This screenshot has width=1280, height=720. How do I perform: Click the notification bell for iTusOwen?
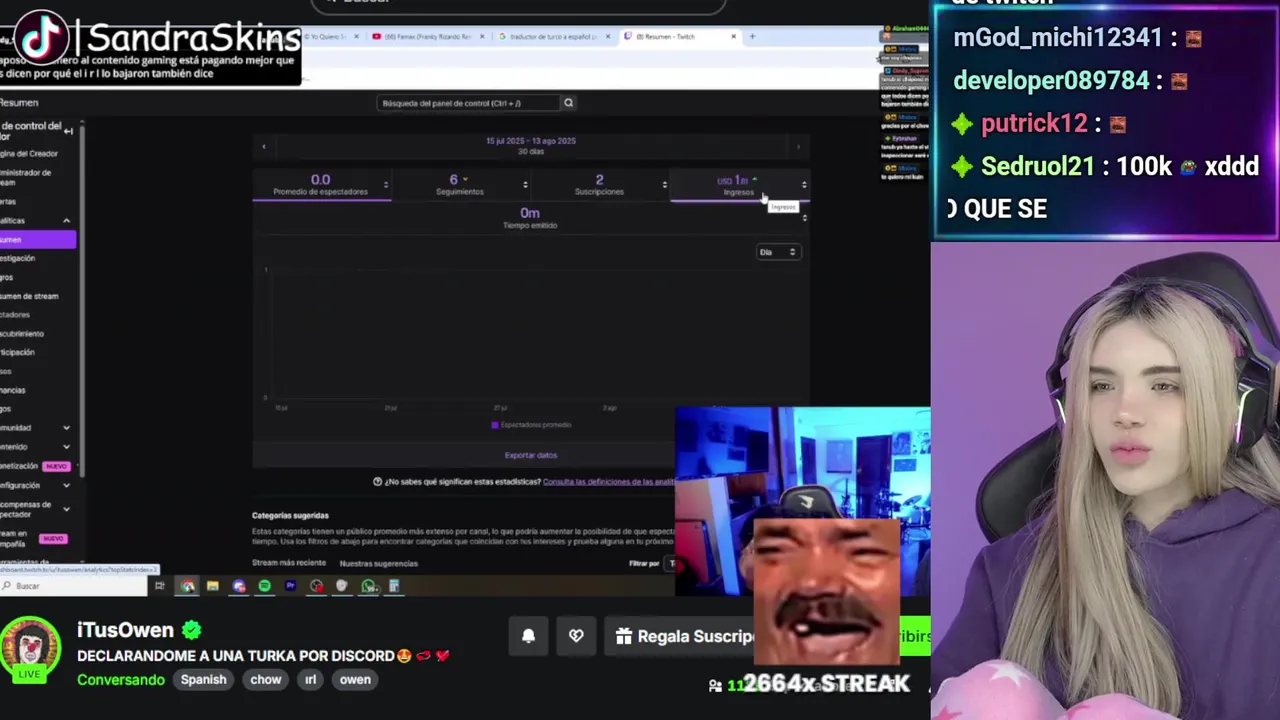[x=528, y=636]
